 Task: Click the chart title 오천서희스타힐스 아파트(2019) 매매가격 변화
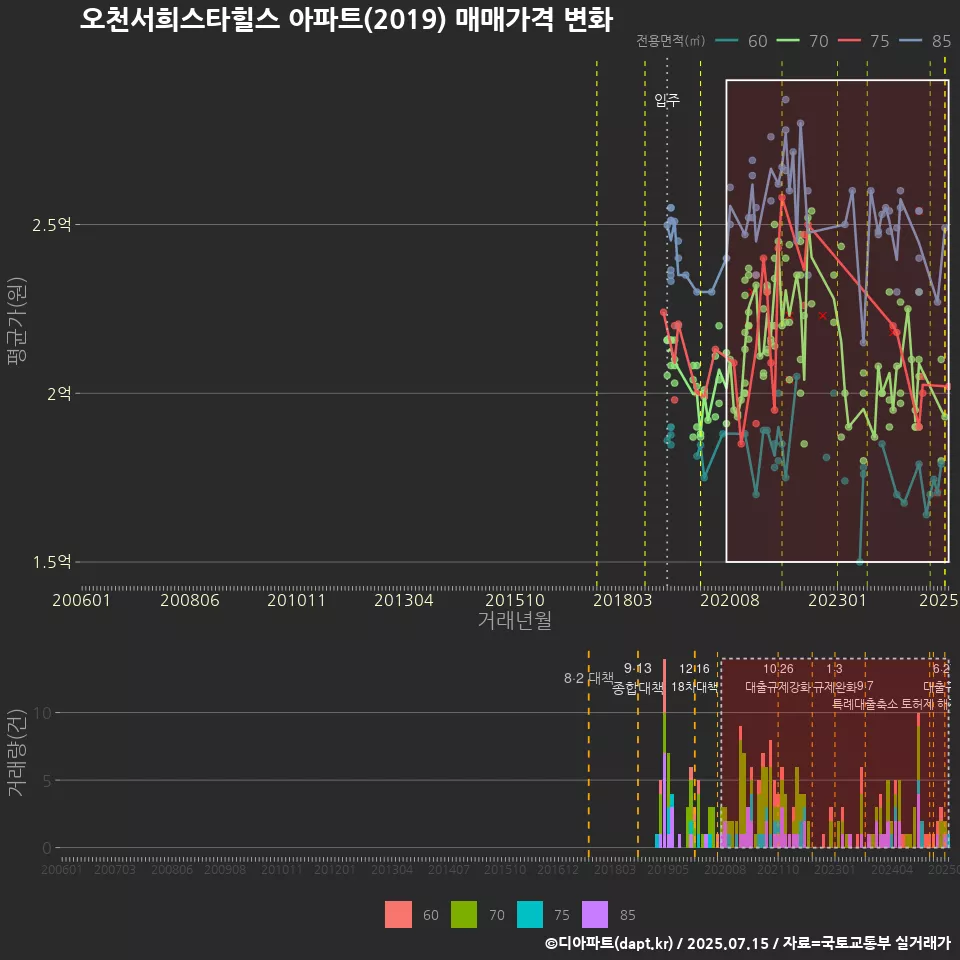tap(346, 20)
